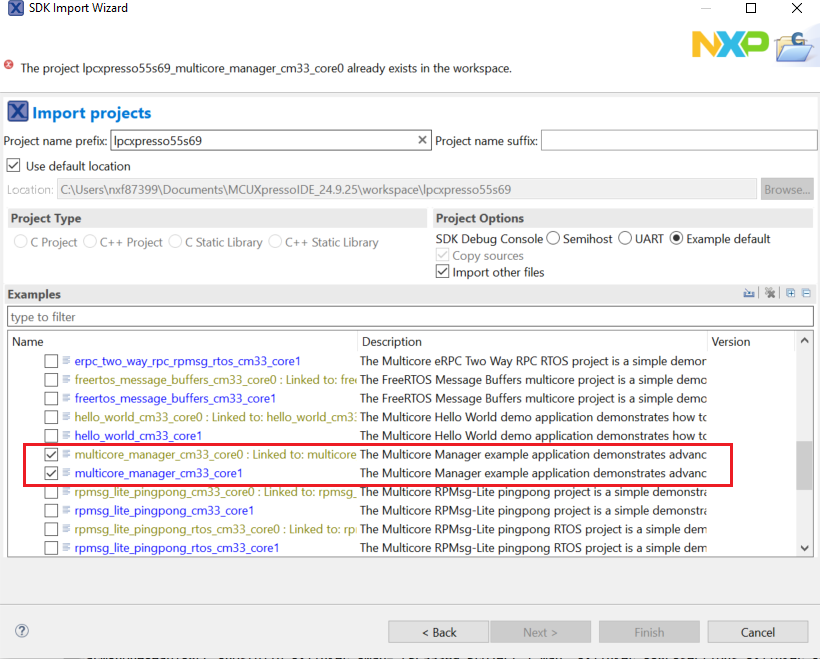Viewport: 820px width, 659px height.
Task: Select the erpc_two_way_rpc_rpmsg_rtos_cm33_core1 row text
Action: tap(187, 361)
